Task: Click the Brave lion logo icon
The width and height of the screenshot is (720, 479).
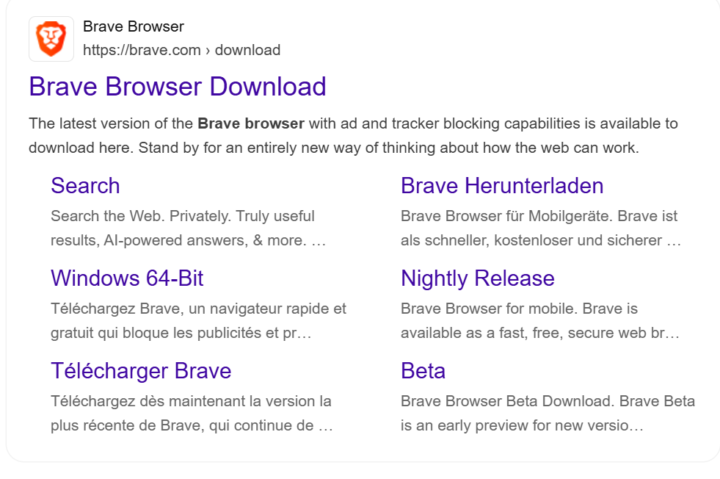Action: tap(49, 38)
